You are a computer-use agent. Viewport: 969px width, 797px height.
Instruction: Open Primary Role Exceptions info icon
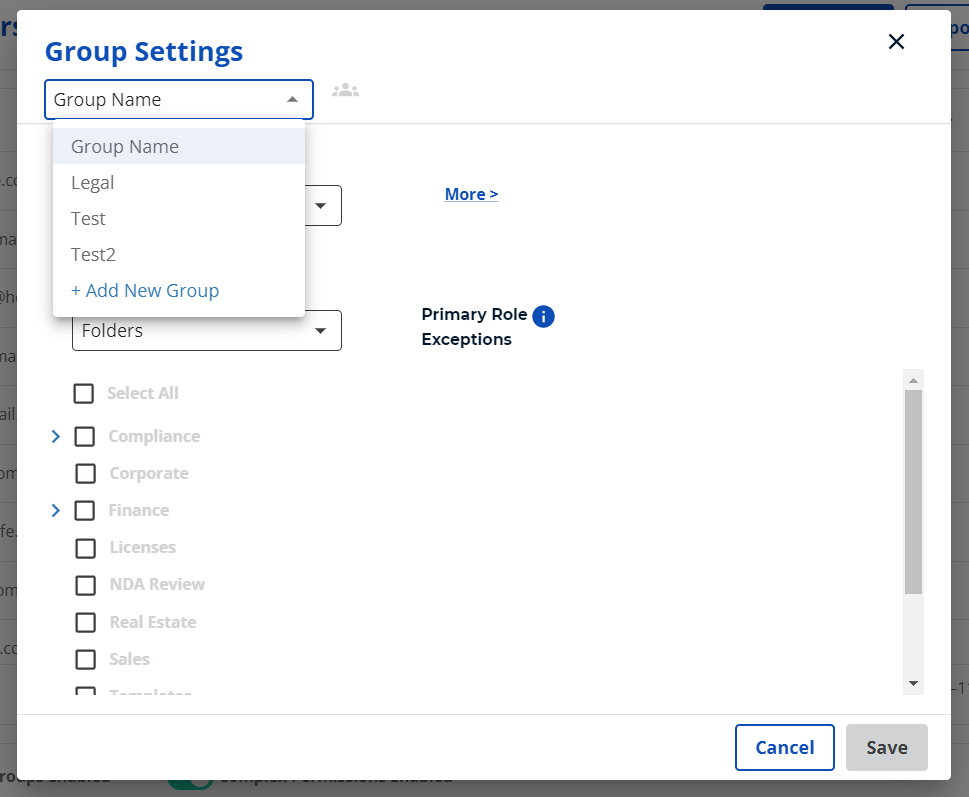(543, 316)
